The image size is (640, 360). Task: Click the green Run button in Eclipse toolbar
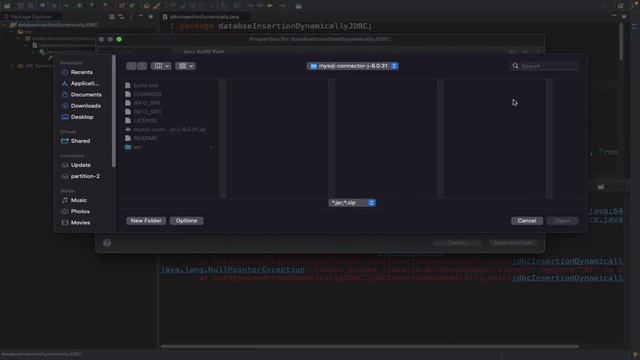pos(79,6)
